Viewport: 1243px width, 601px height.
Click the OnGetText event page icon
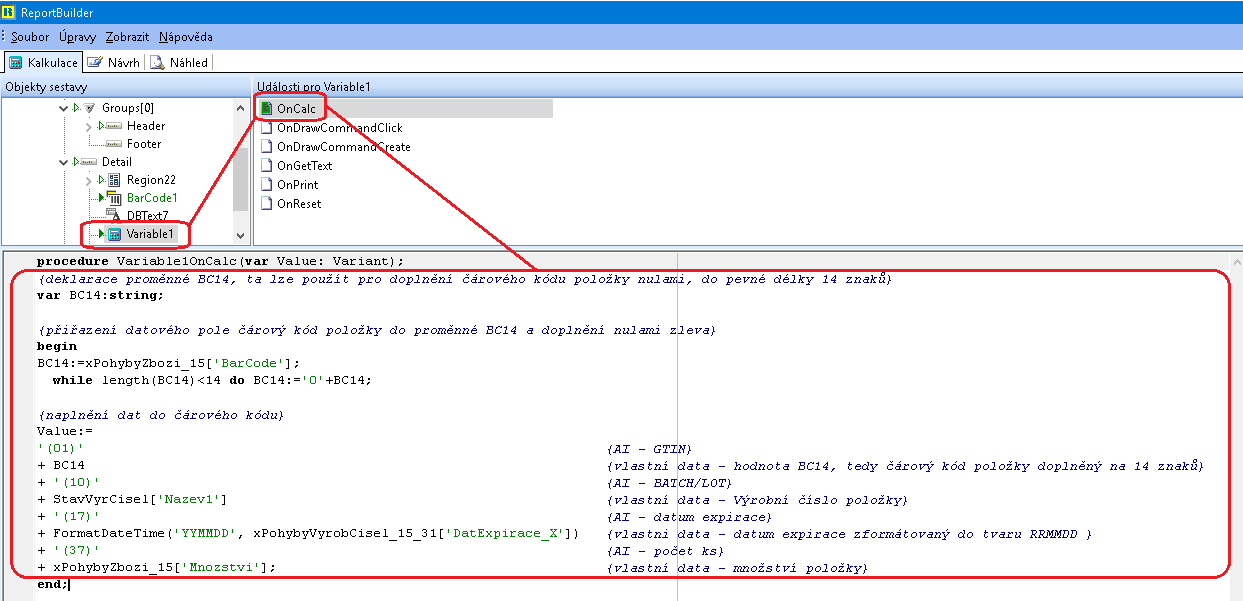click(x=266, y=166)
